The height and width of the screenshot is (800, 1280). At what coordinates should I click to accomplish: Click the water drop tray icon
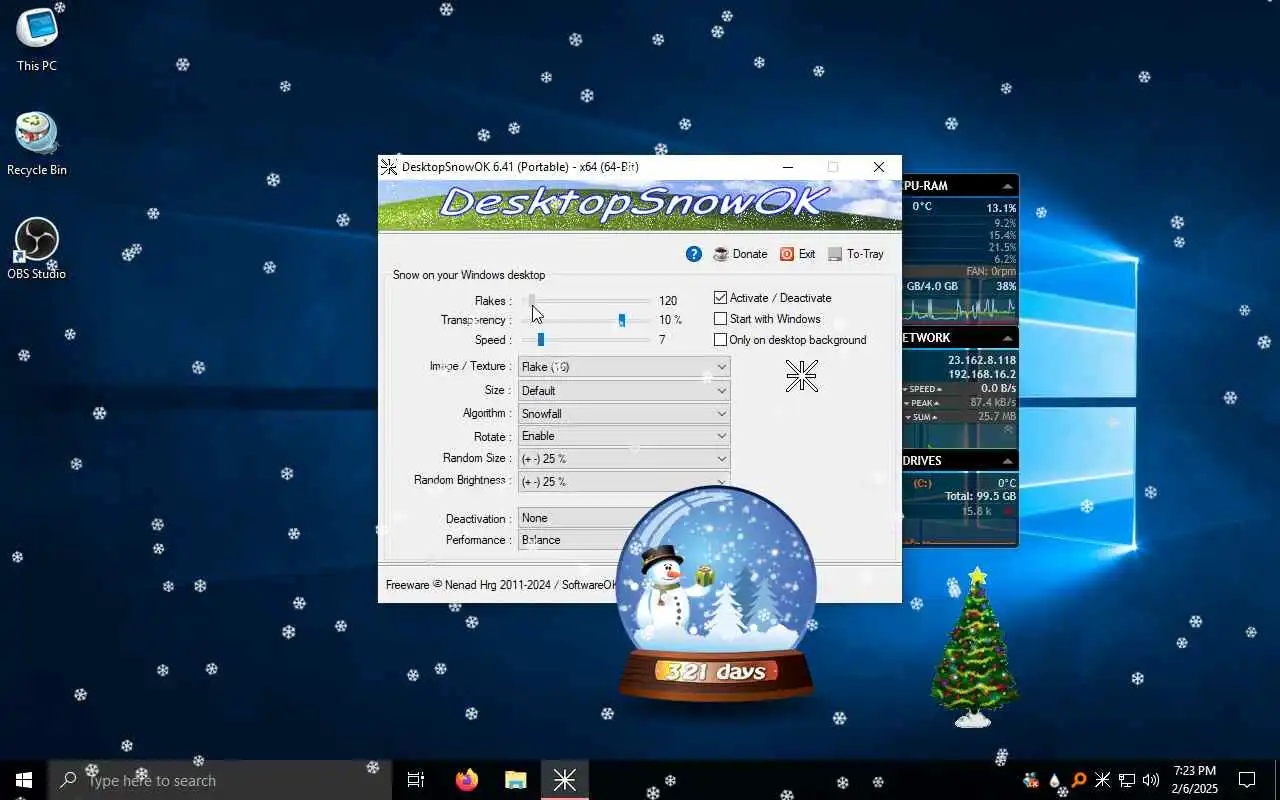pos(1054,780)
